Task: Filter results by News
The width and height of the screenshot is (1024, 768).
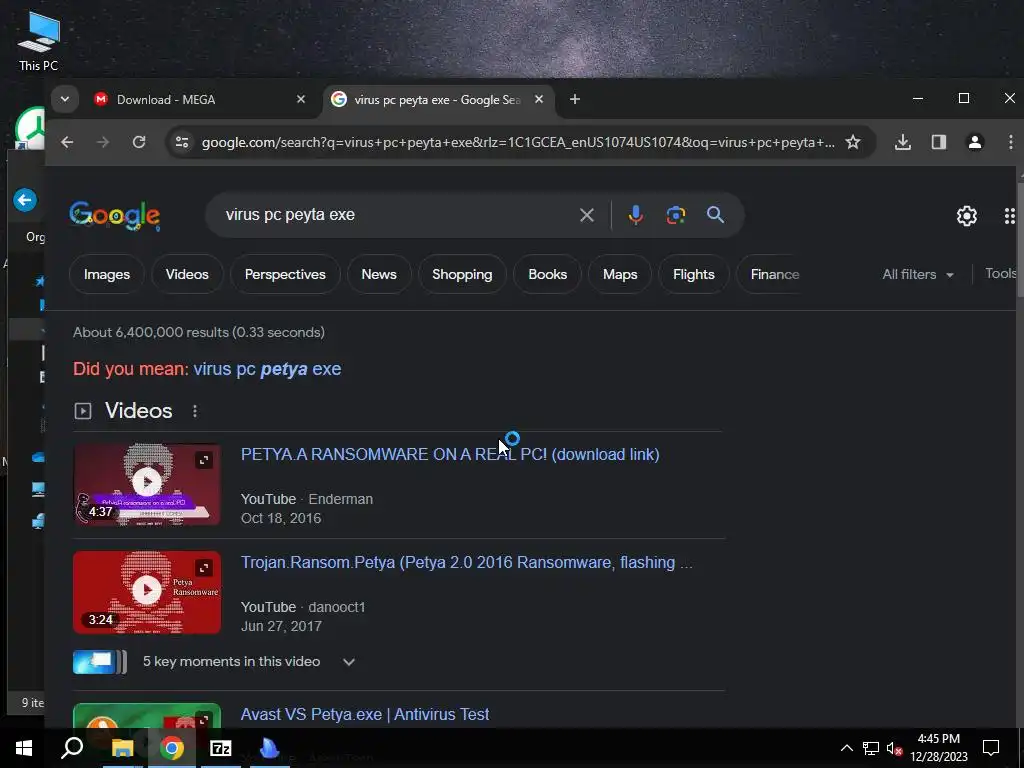Action: click(x=379, y=274)
